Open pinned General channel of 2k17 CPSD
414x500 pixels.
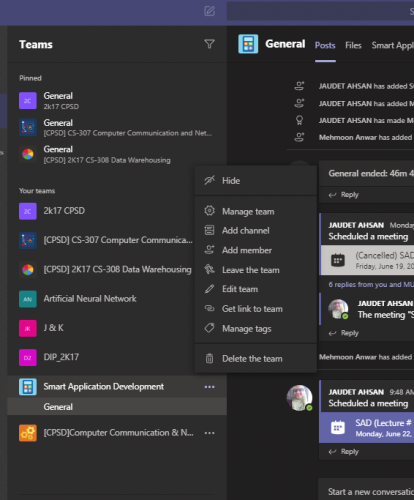tap(117, 101)
